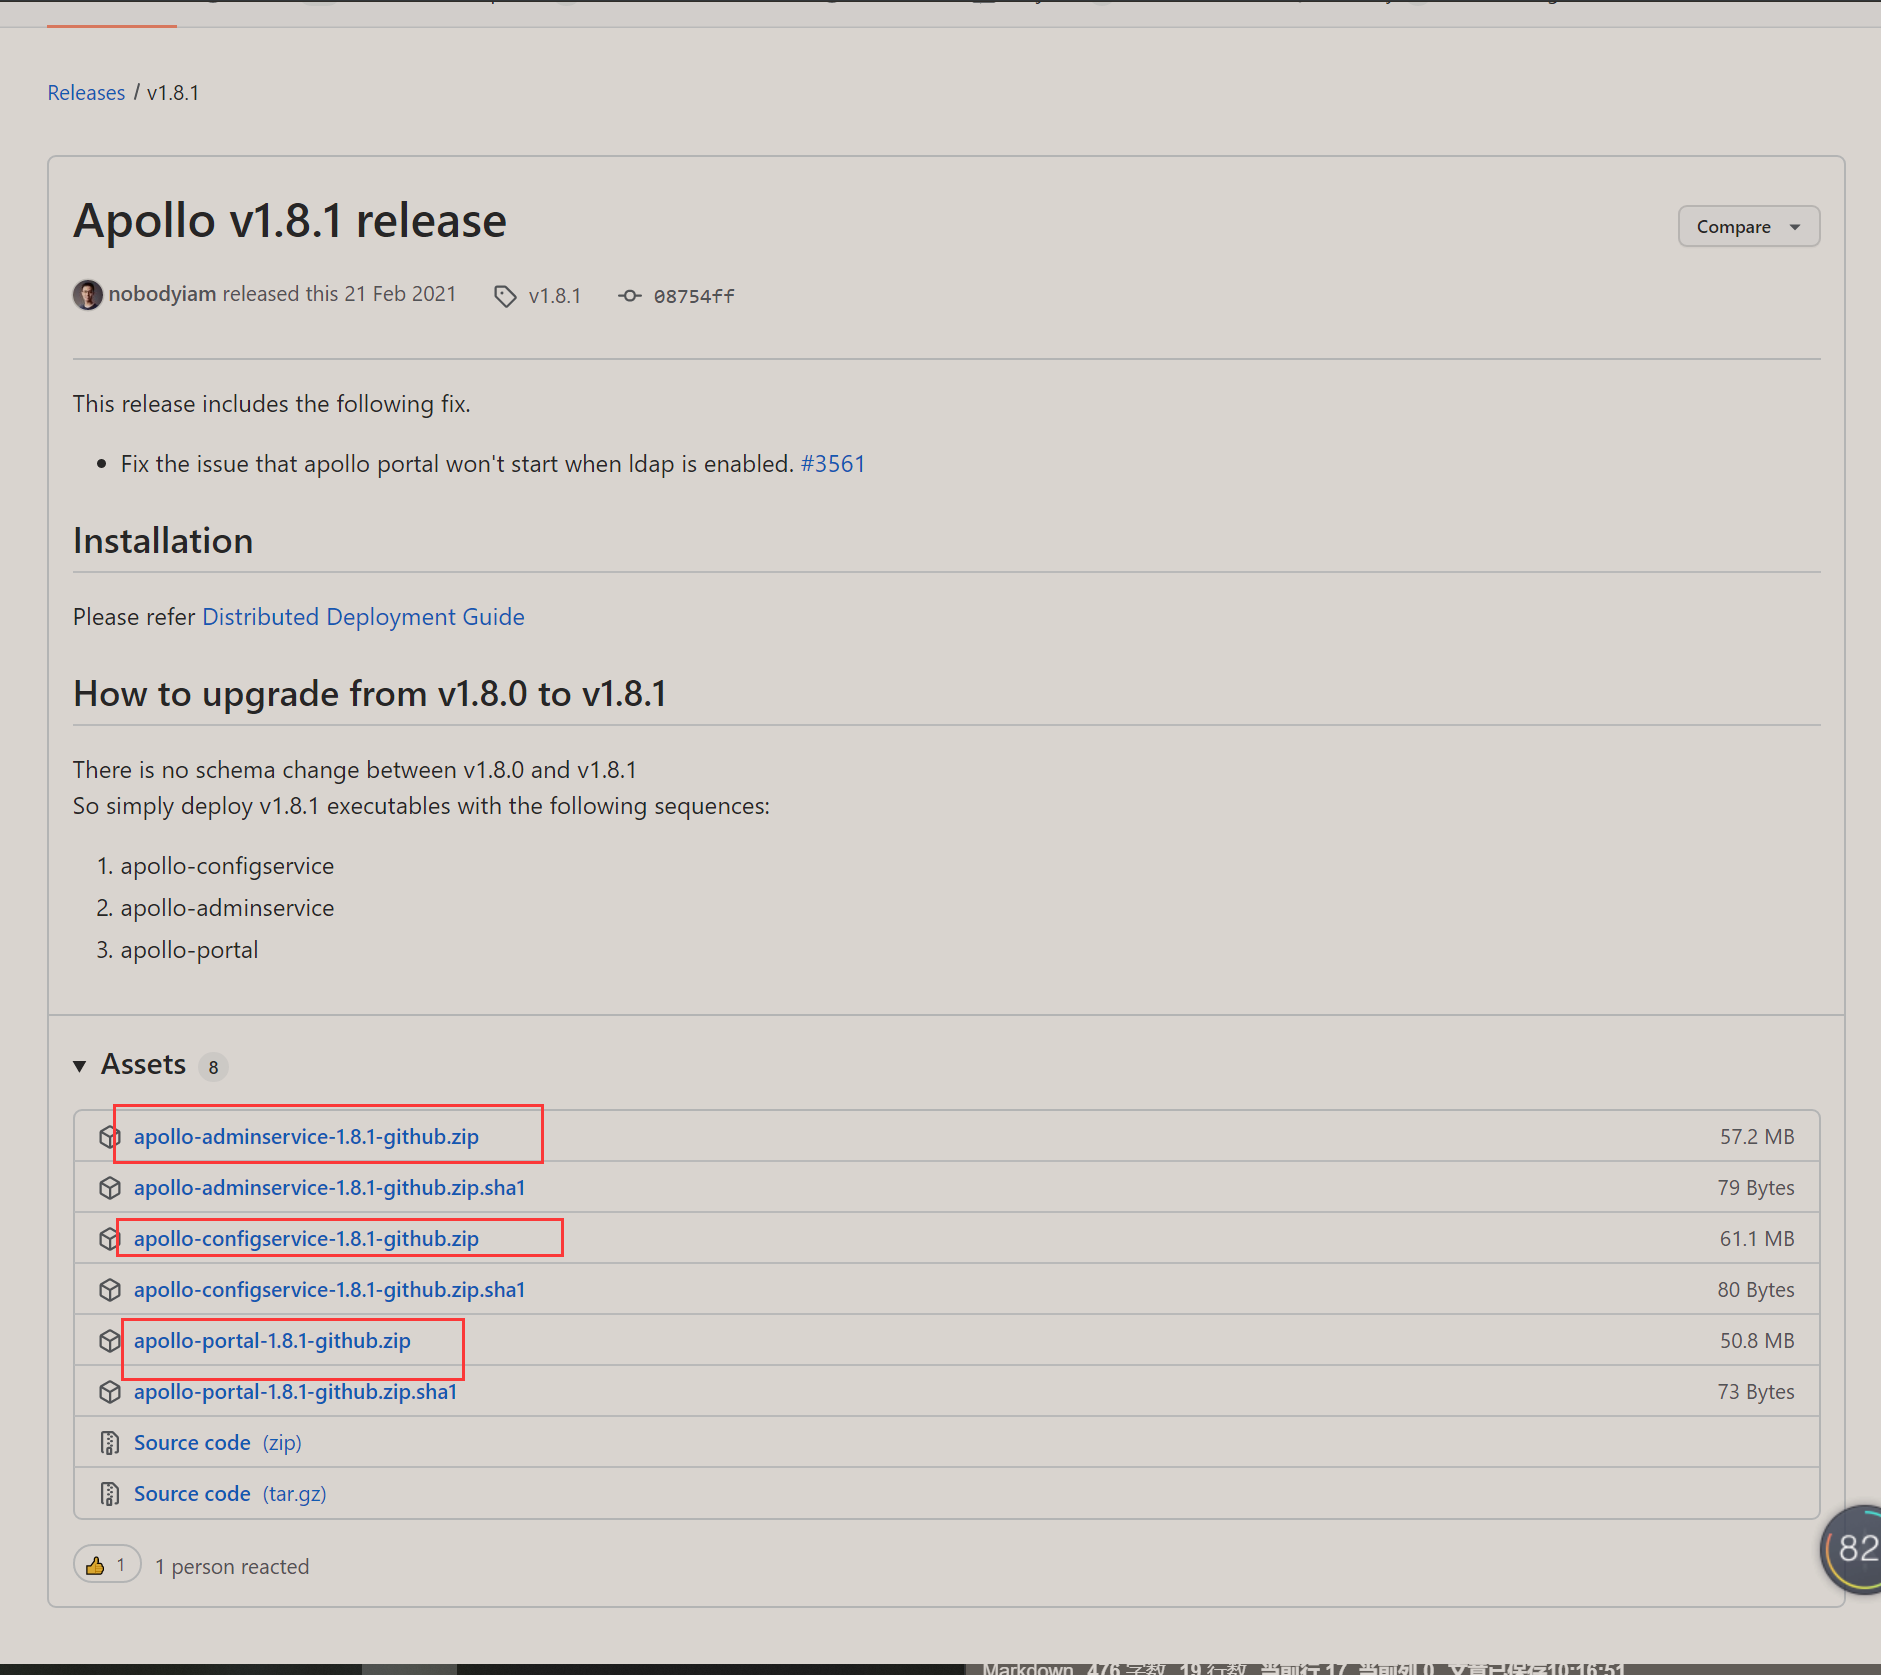Click the '57.2 MB' size text

point(1757,1137)
